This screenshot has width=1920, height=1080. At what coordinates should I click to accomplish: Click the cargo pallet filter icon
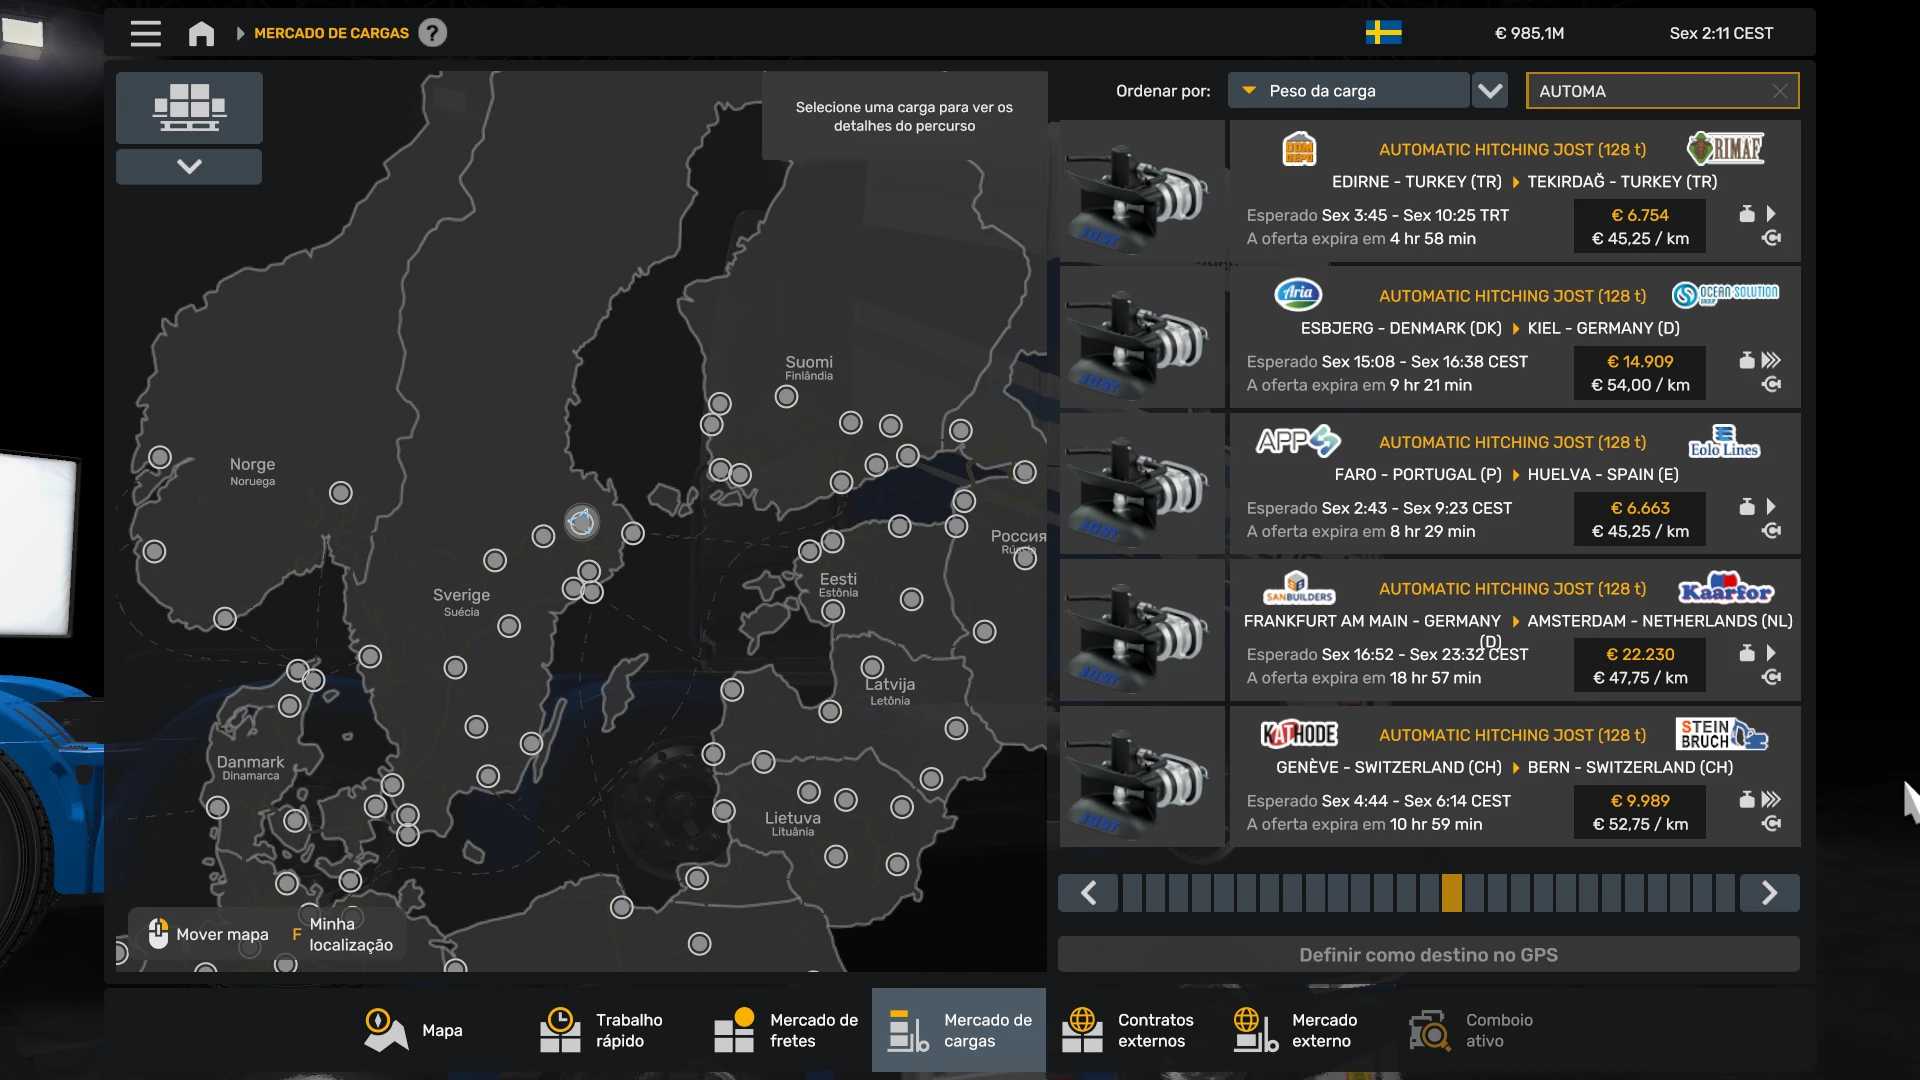pos(189,107)
